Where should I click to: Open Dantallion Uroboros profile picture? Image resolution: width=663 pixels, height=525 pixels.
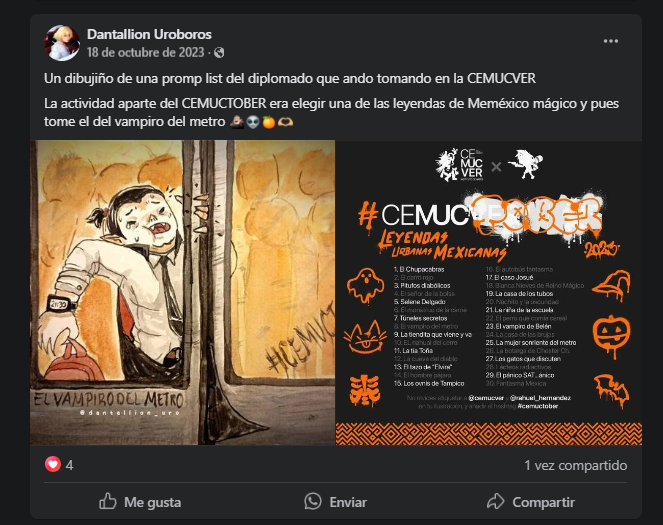[62, 43]
